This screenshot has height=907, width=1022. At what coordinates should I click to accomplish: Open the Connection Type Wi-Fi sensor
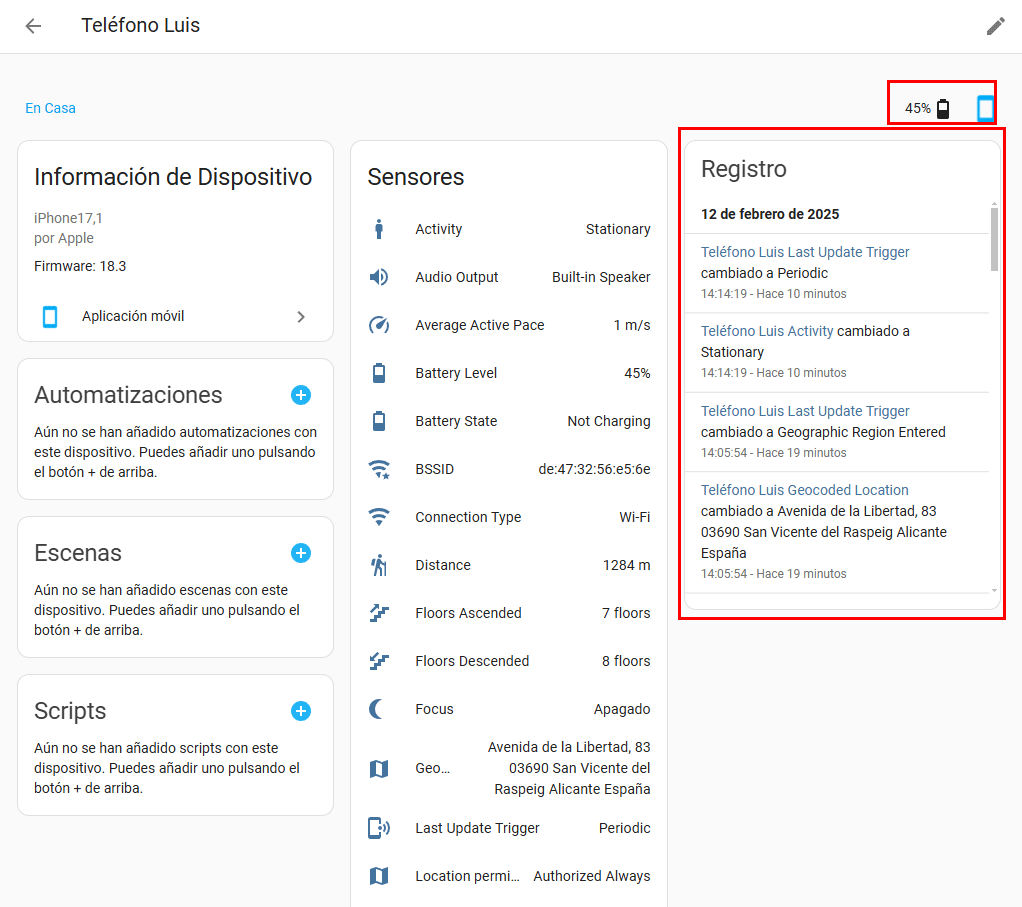coord(508,517)
